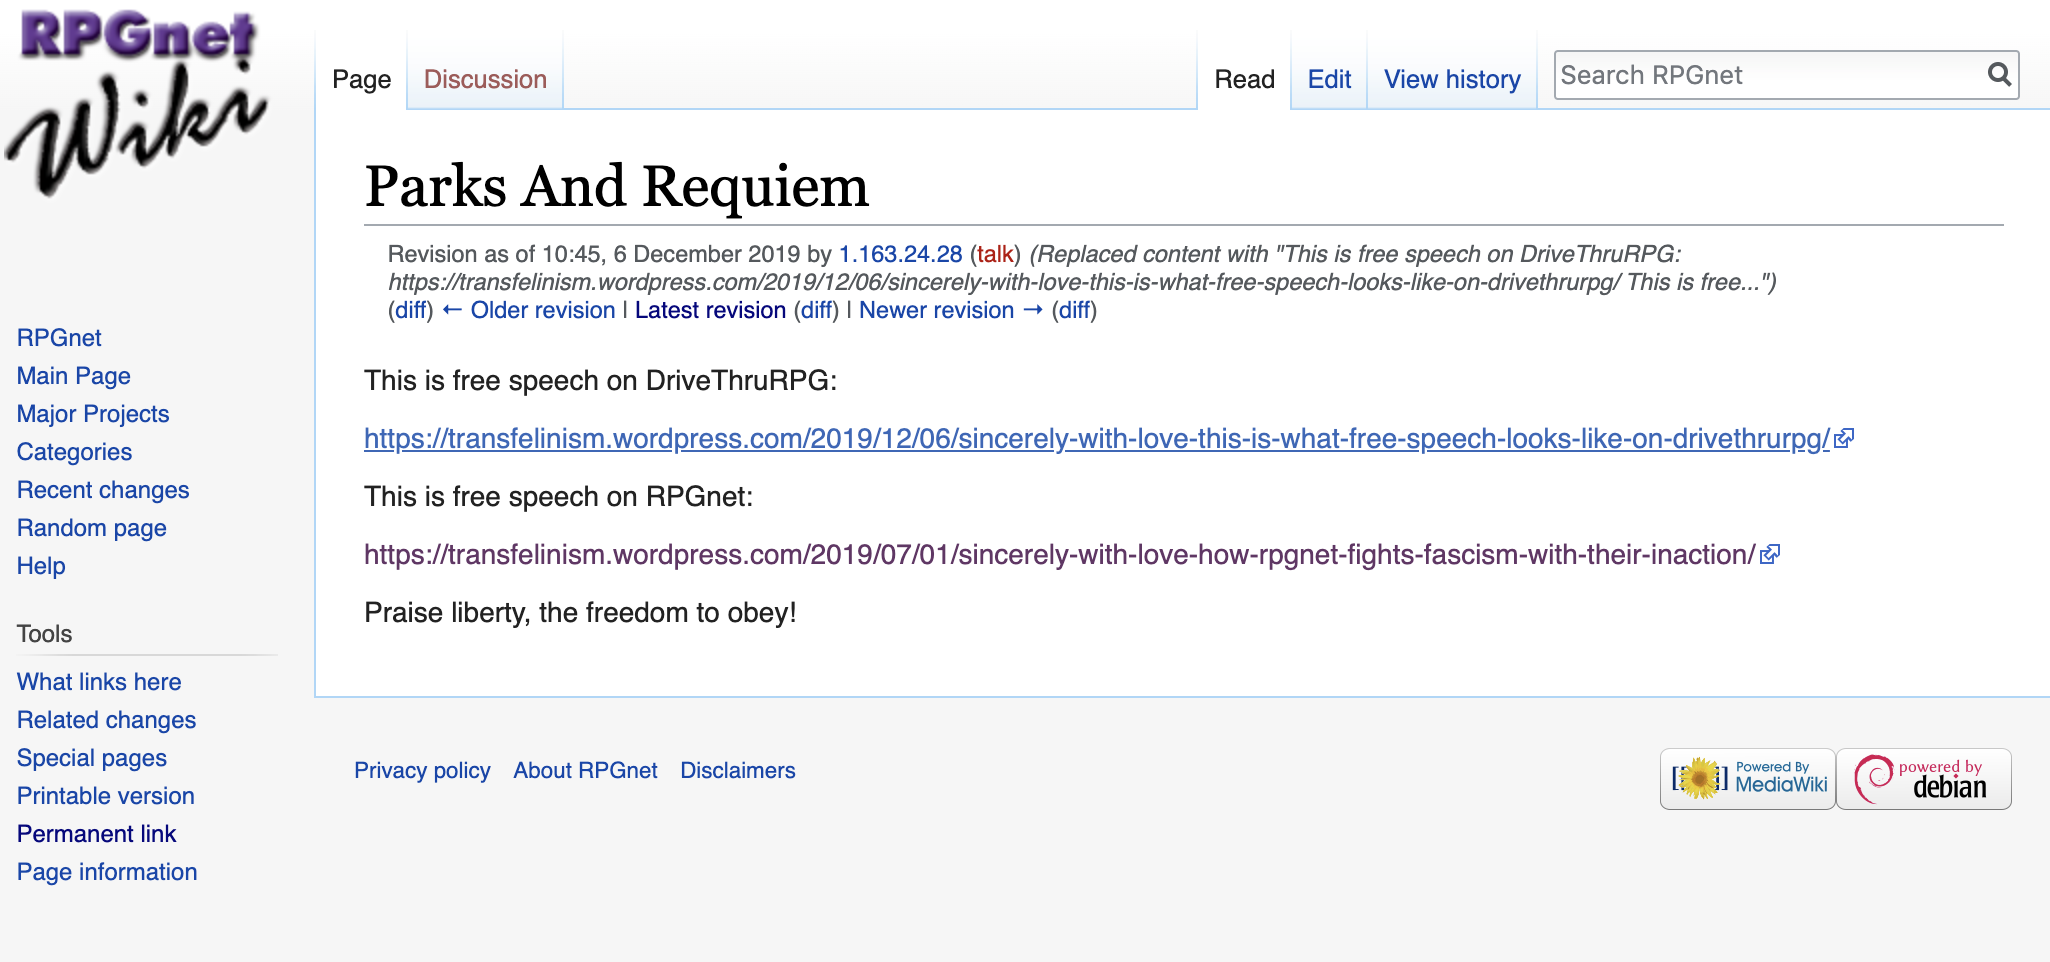Viewport: 2050px width, 962px height.
Task: Open a Random page
Action: tap(92, 528)
